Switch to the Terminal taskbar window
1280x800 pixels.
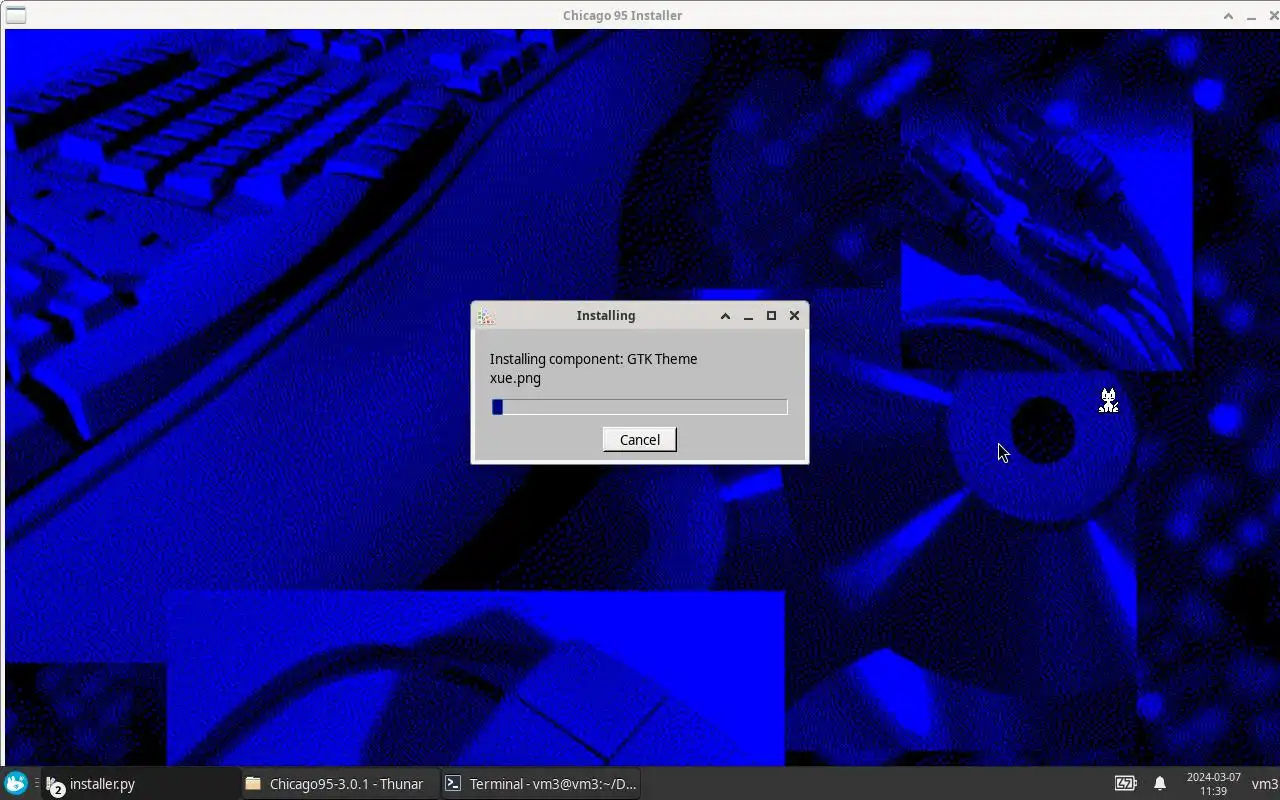pos(540,784)
